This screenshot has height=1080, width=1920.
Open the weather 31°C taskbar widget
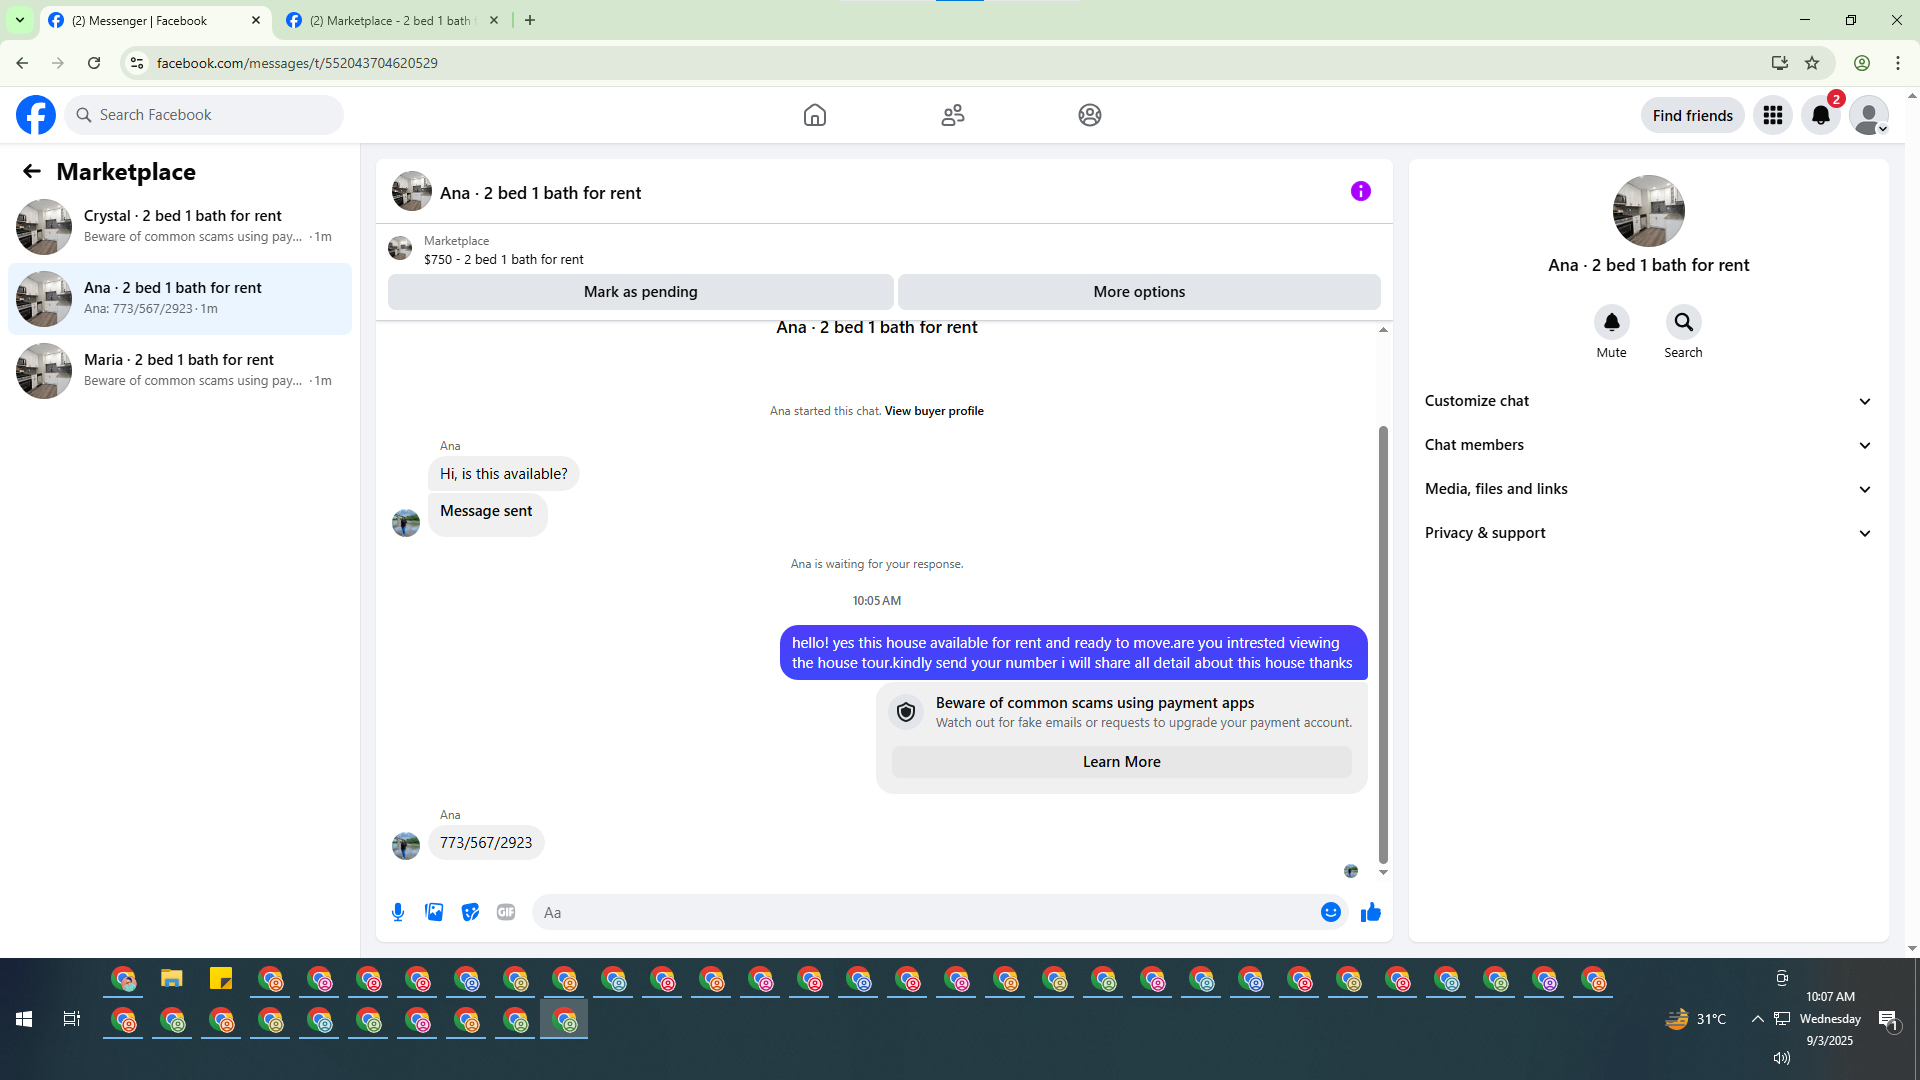(x=1696, y=1019)
